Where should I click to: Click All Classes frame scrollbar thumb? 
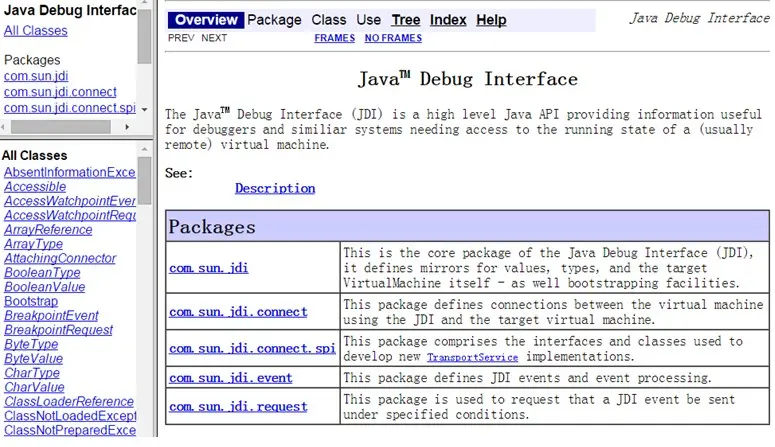pyautogui.click(x=144, y=180)
